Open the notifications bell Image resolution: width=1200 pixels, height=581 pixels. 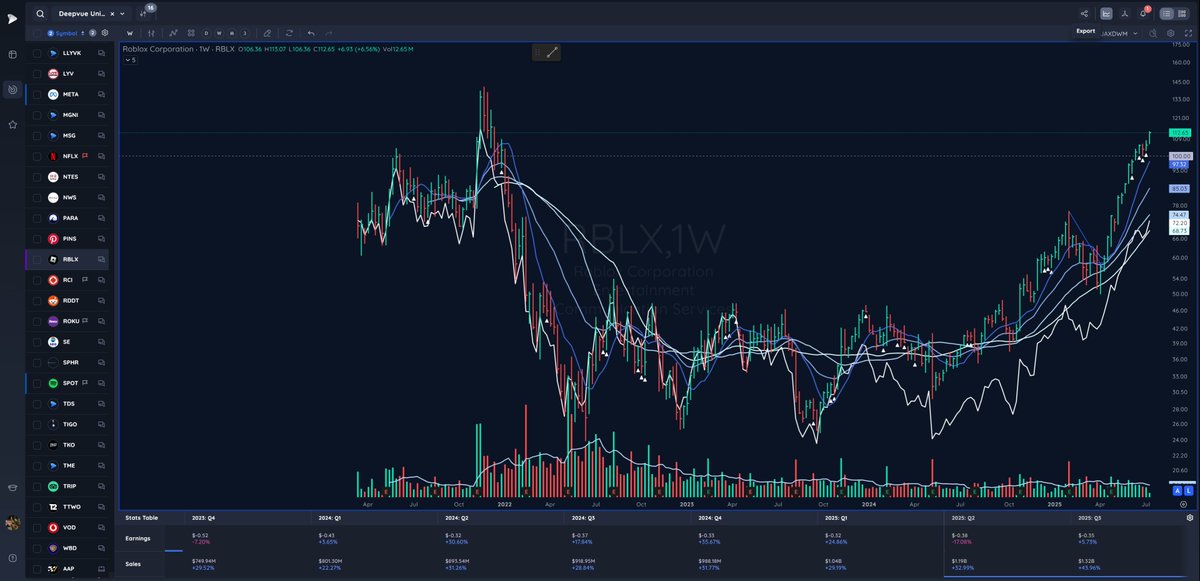point(1143,14)
